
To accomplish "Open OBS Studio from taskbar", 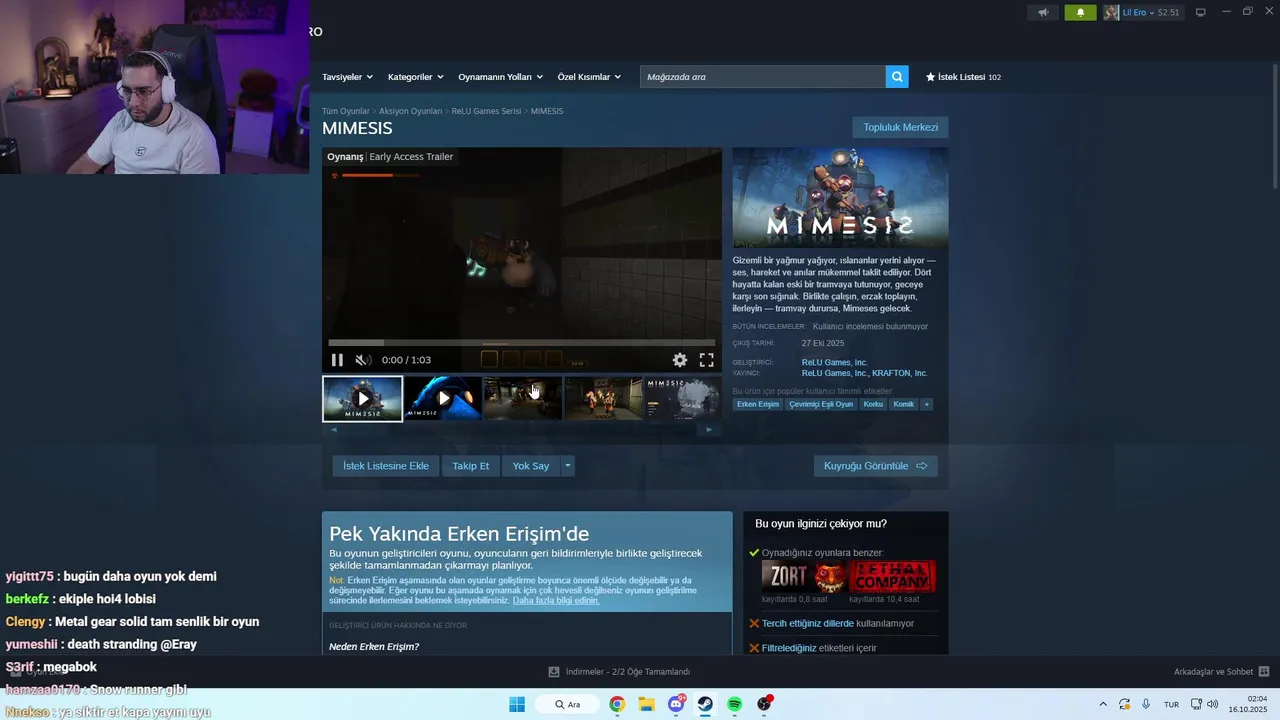I will tap(764, 704).
